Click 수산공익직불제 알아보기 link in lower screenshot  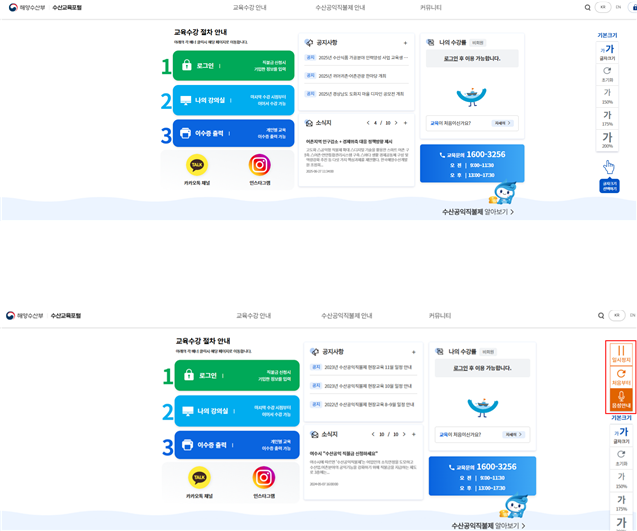pyautogui.click(x=488, y=526)
